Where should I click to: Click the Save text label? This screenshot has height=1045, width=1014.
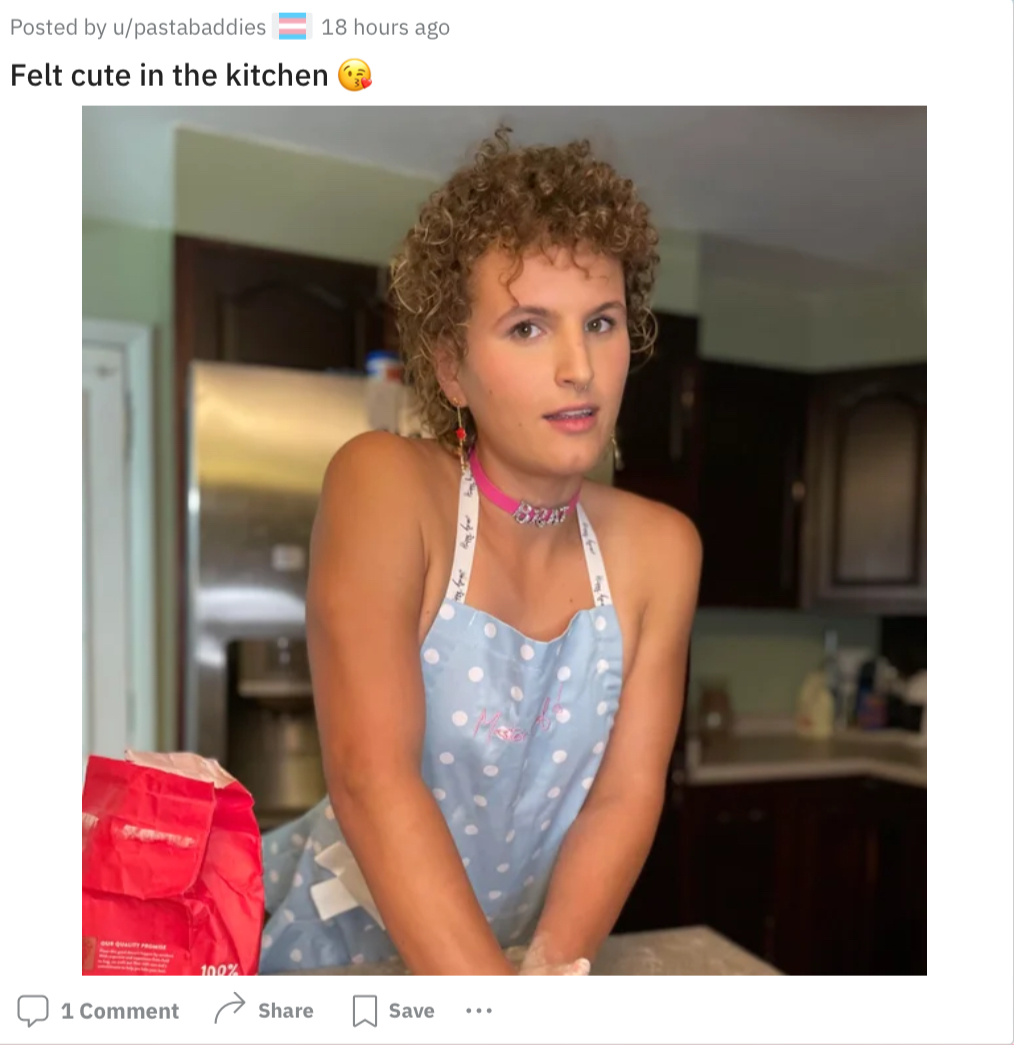point(411,1011)
